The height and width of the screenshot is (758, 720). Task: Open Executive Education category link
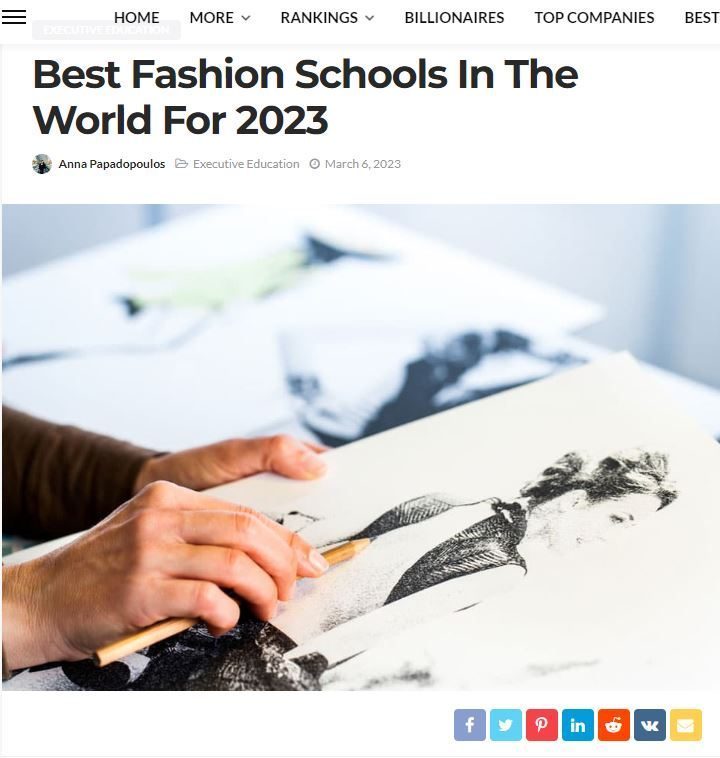tap(246, 164)
